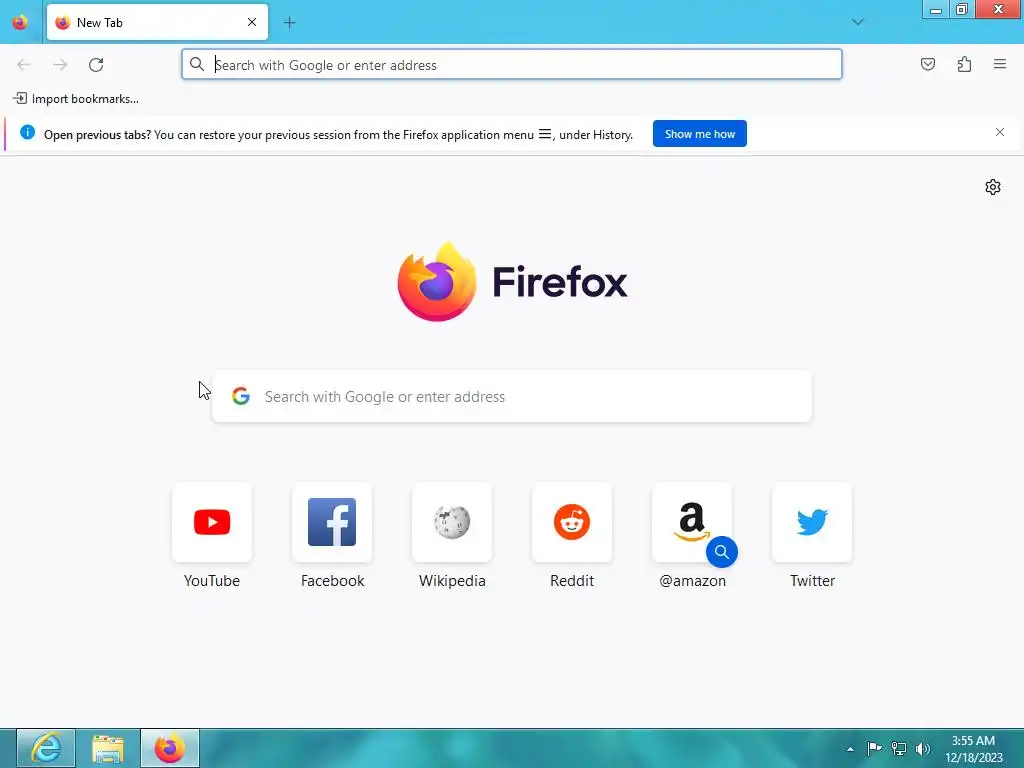The height and width of the screenshot is (768, 1024).
Task: Expand the list all tabs chevron
Action: click(857, 22)
